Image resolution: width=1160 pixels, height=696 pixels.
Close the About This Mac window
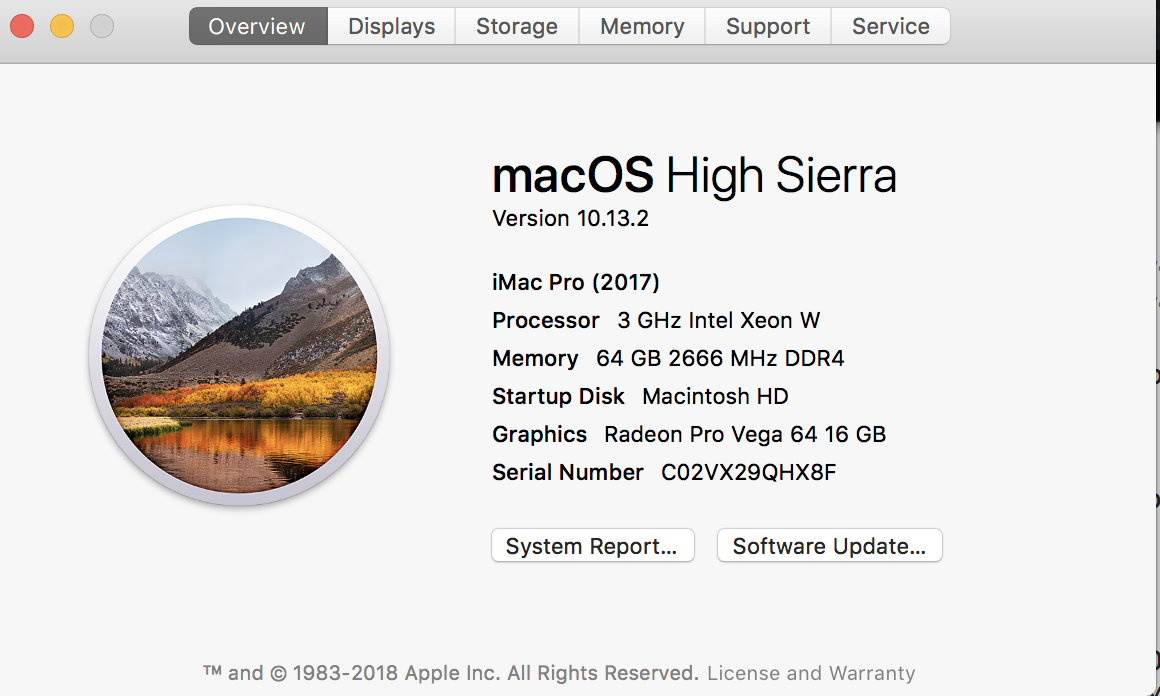[22, 26]
